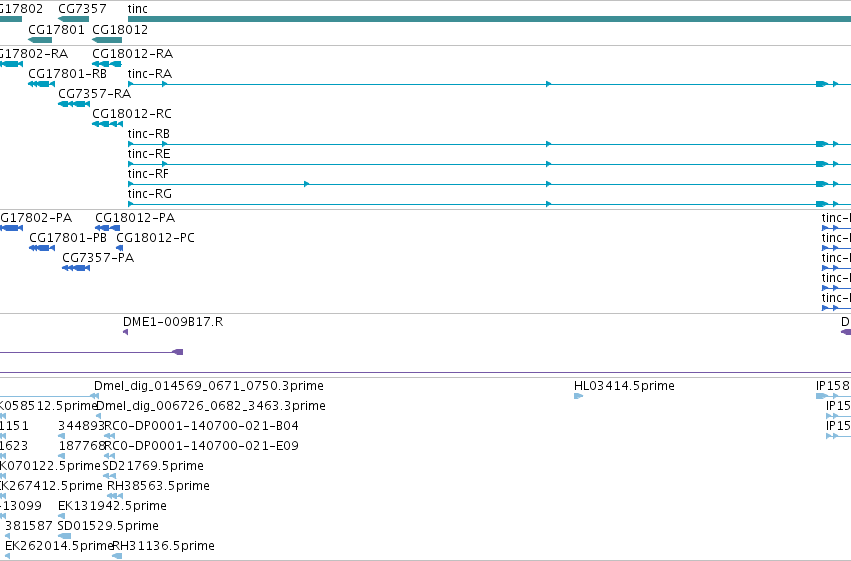Select the 187768 EST label
The width and height of the screenshot is (851, 561).
(82, 447)
